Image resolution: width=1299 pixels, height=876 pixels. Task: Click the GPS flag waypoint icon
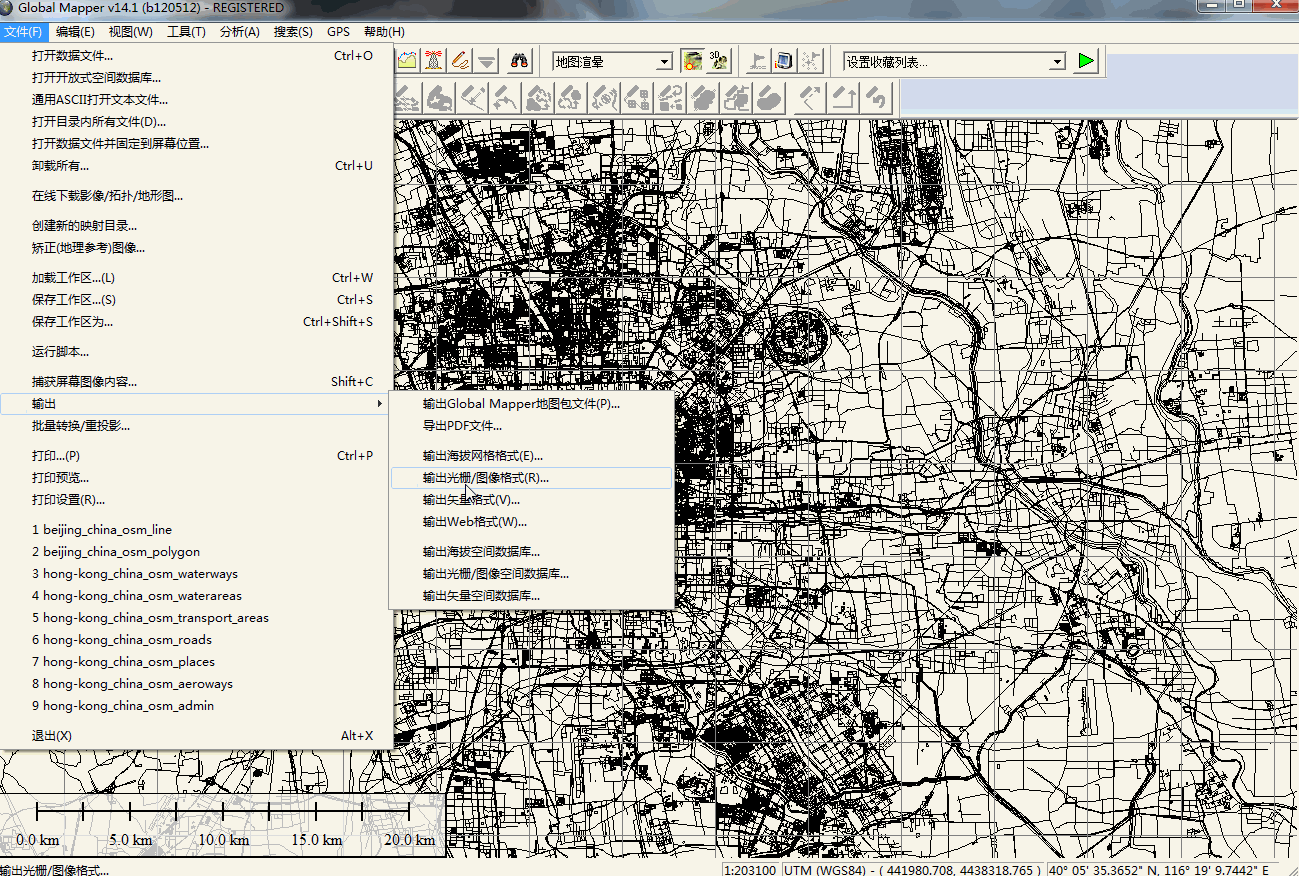[x=757, y=61]
